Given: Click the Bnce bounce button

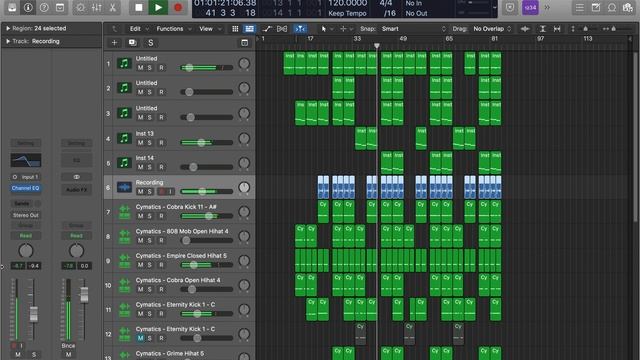Looking at the screenshot, I should (68, 345).
